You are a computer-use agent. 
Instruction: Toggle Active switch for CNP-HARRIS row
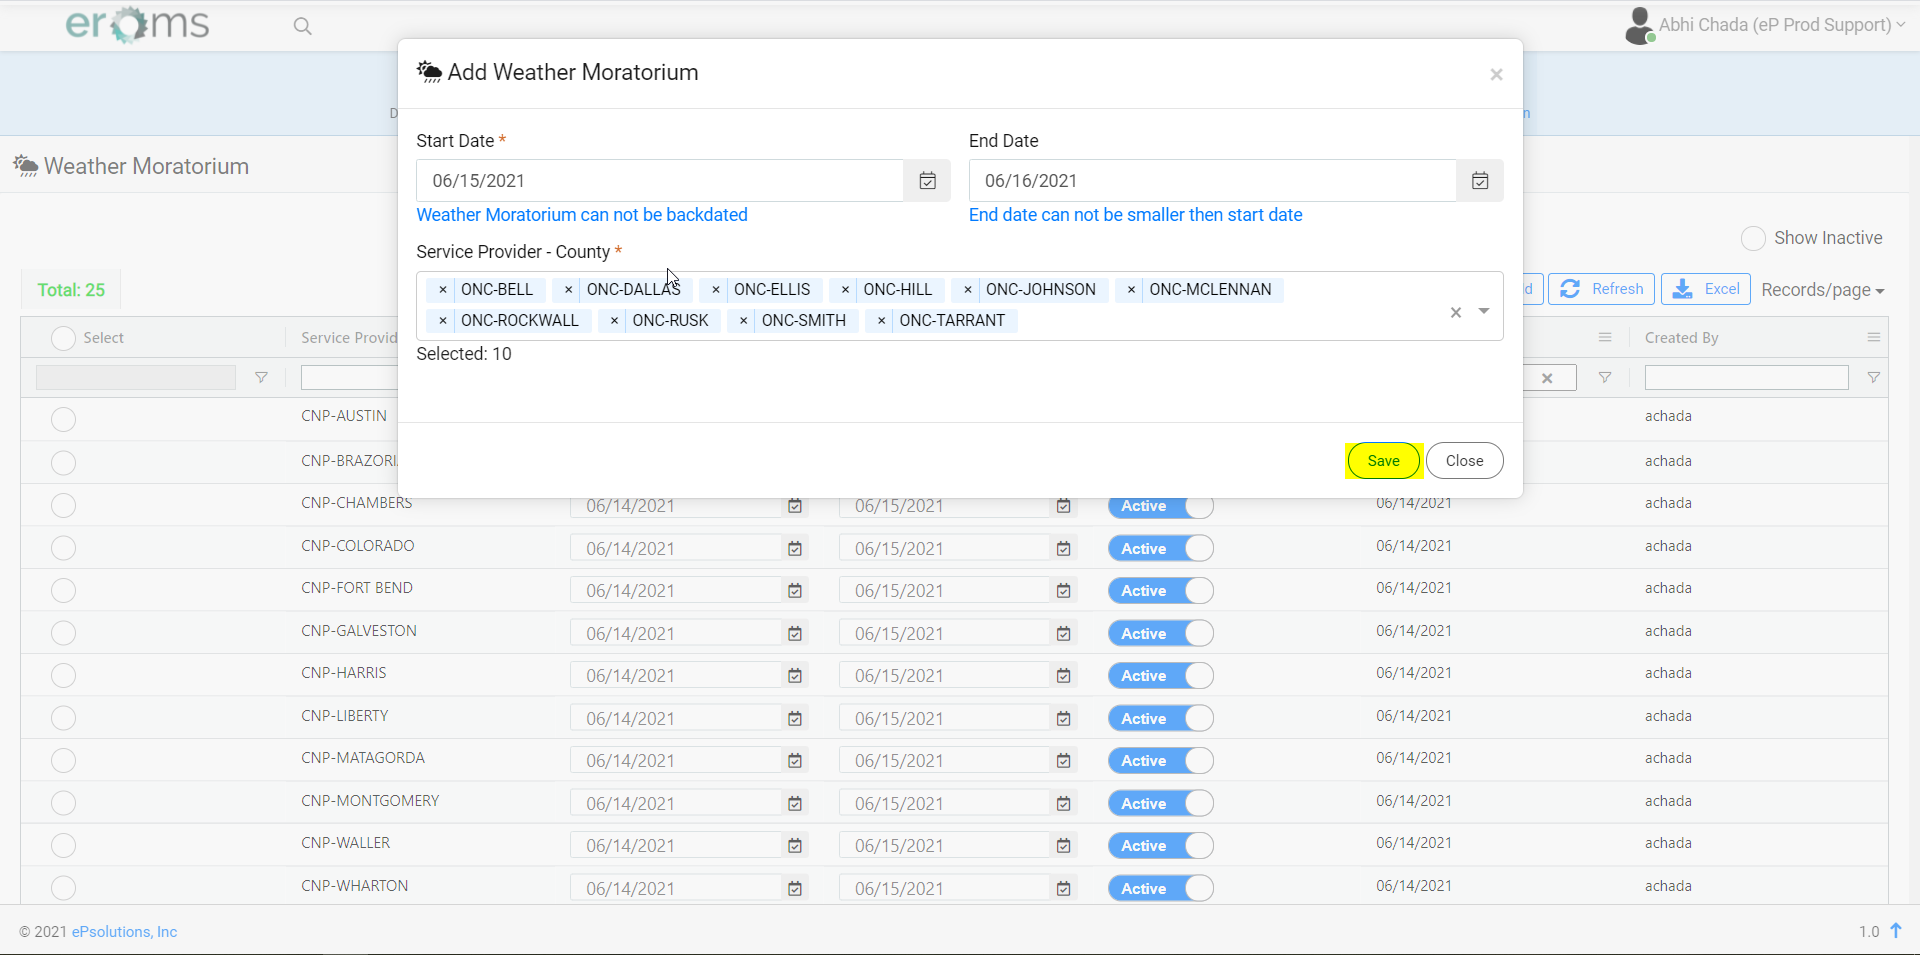[1160, 676]
